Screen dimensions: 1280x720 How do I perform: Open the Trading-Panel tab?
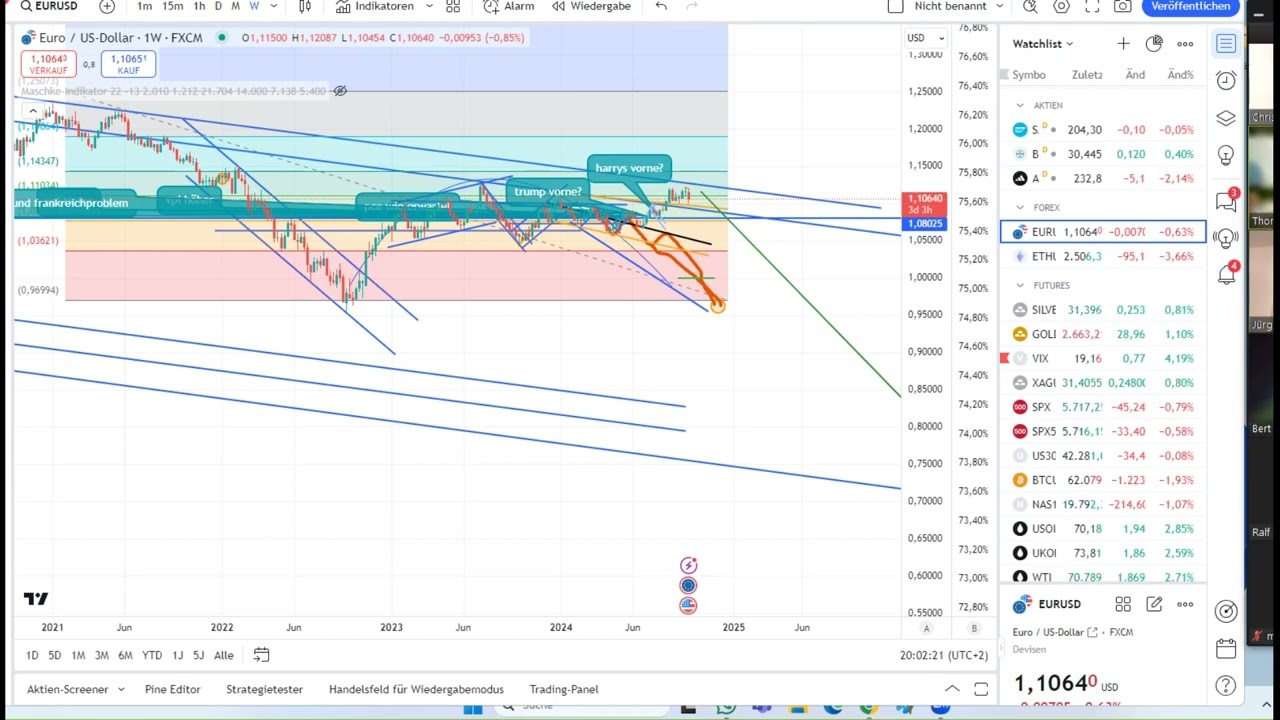coord(563,689)
